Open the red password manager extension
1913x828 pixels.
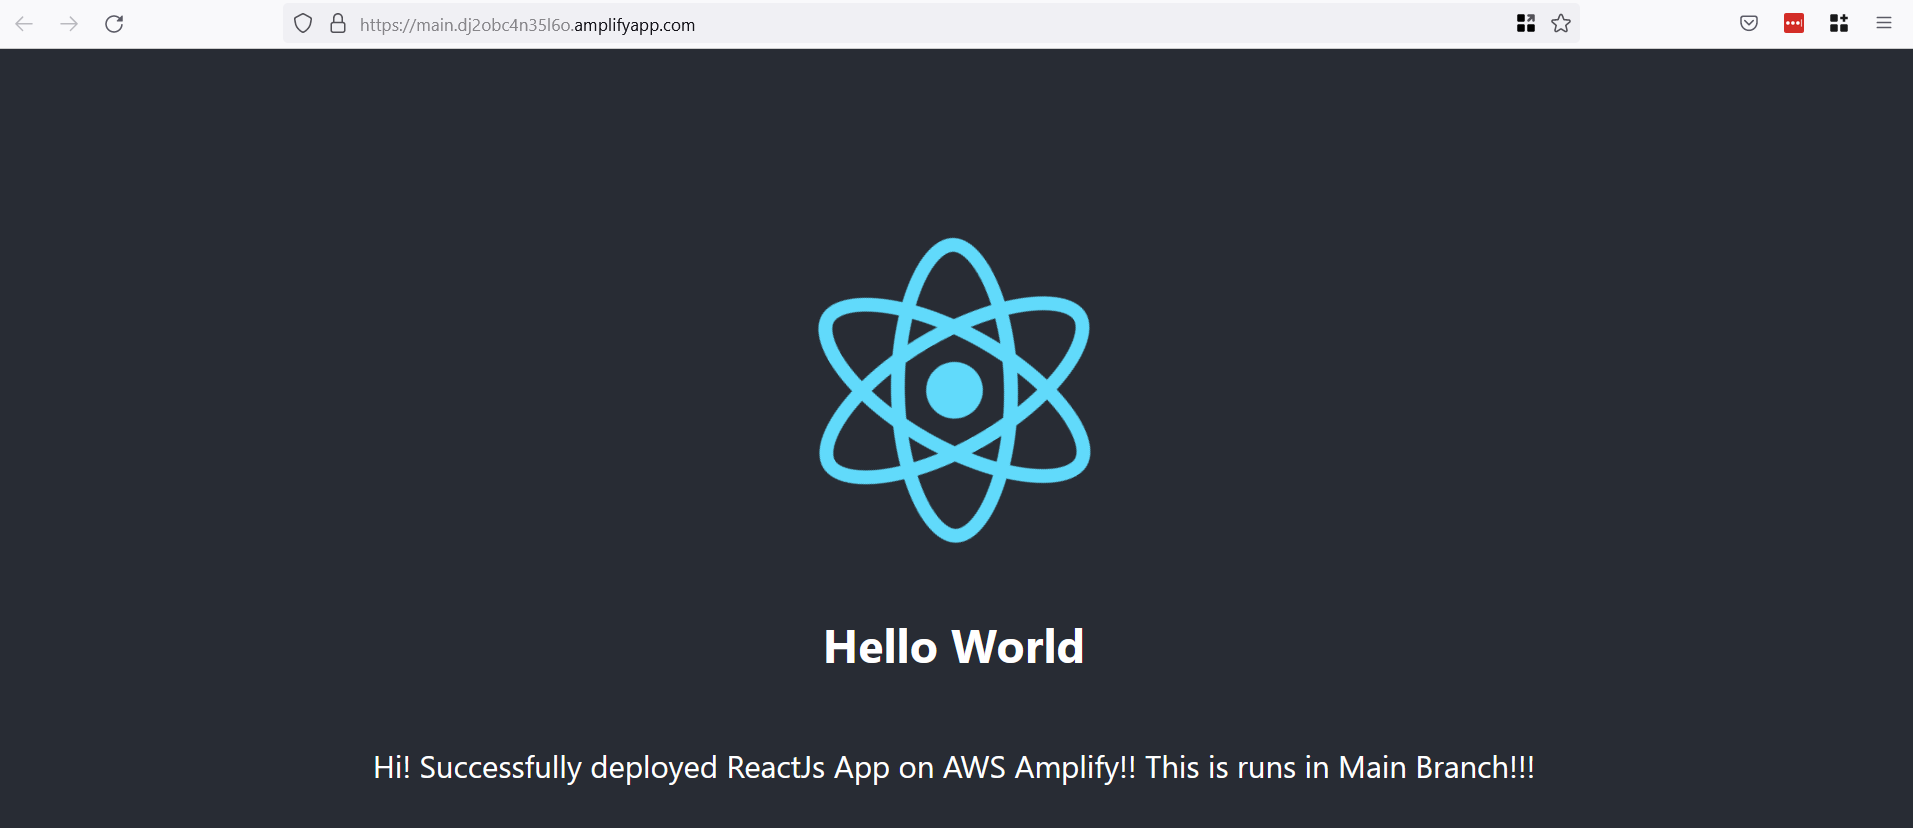click(x=1794, y=24)
